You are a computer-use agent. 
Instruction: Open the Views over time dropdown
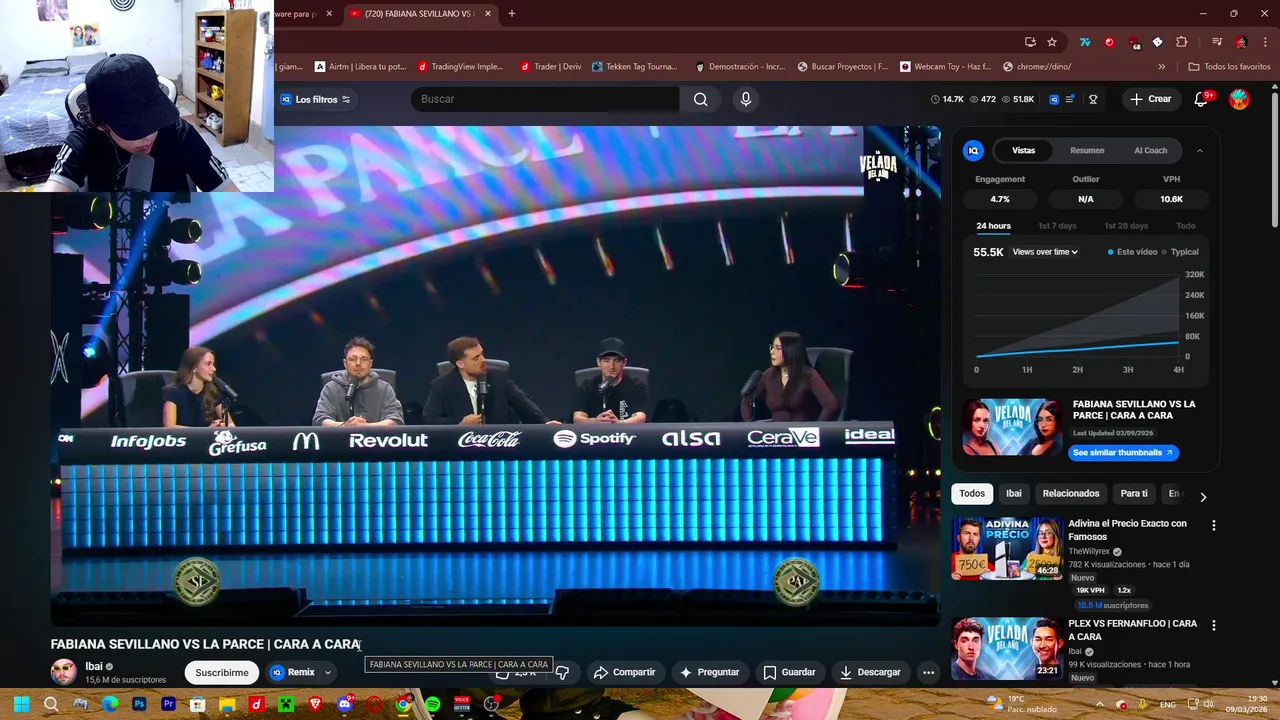point(1045,252)
